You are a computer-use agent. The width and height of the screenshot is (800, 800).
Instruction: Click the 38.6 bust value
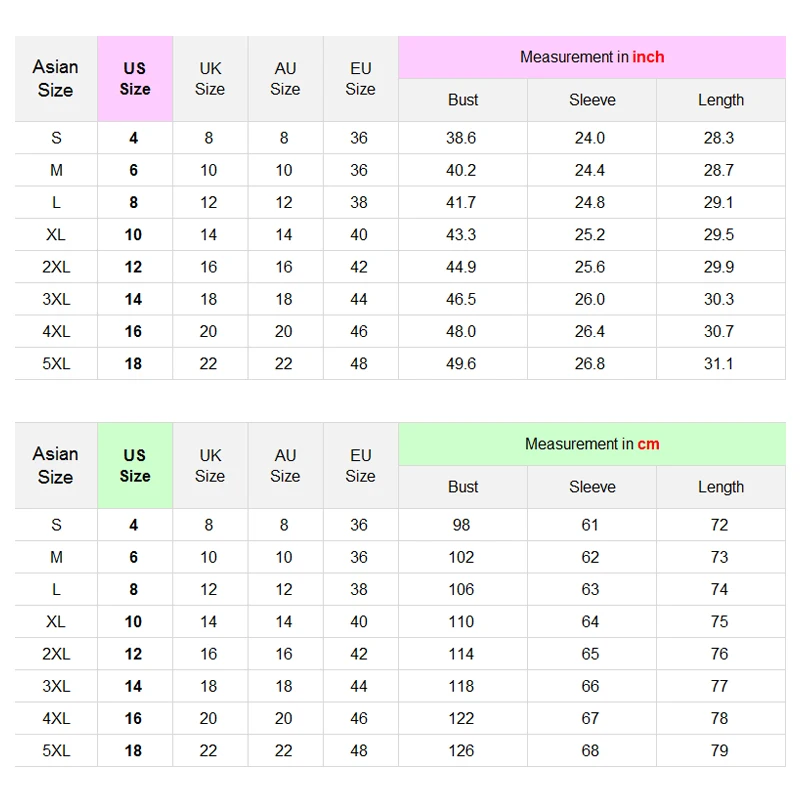point(461,138)
